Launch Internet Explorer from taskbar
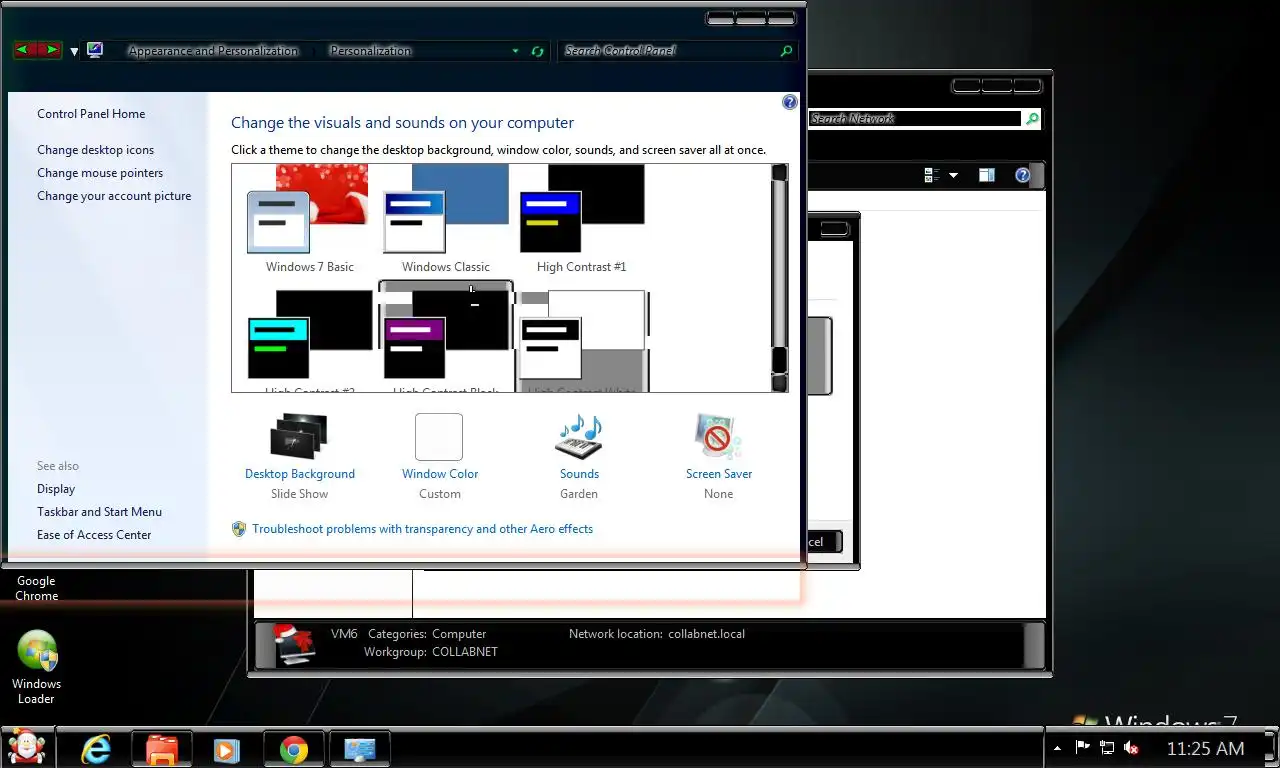This screenshot has width=1280, height=768. (x=96, y=749)
